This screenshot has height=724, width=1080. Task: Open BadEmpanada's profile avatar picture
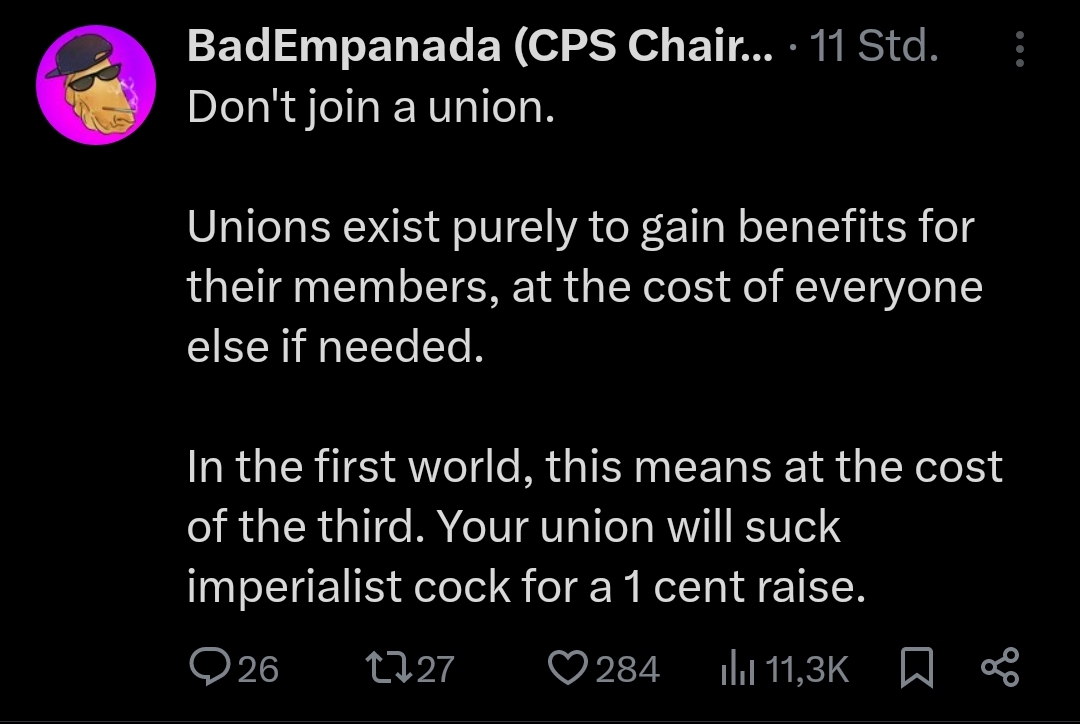pos(96,85)
